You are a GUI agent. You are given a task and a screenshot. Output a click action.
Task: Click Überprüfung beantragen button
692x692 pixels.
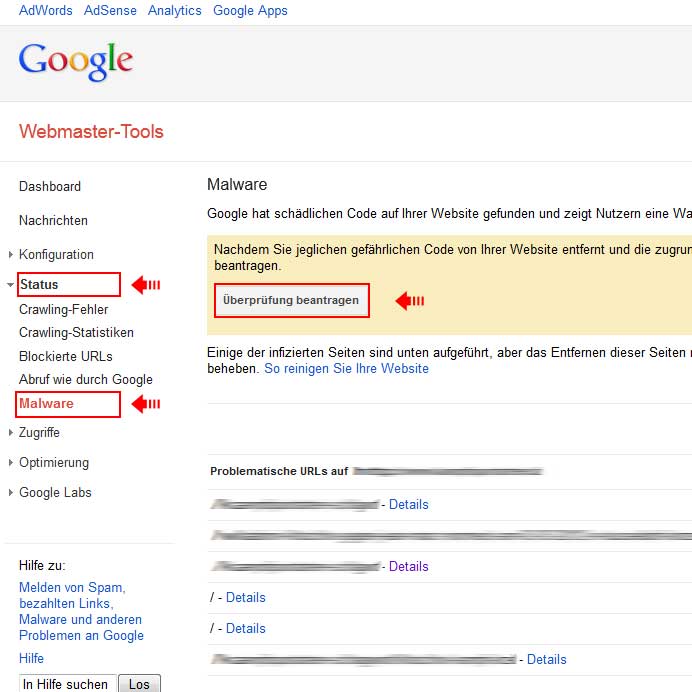pos(291,300)
